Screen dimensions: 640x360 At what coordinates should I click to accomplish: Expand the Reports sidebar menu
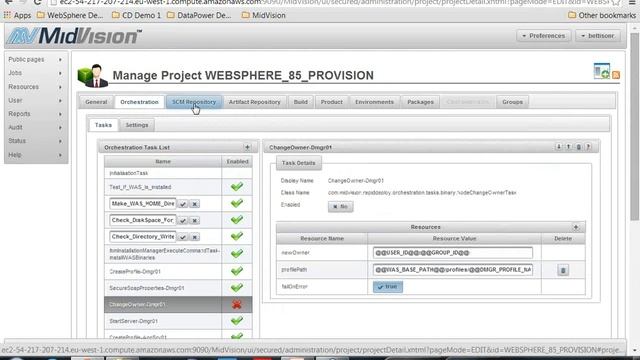click(x=36, y=114)
